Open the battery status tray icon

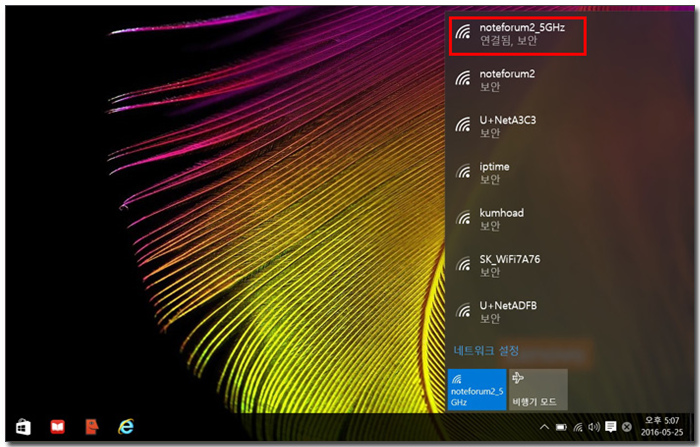(561, 427)
